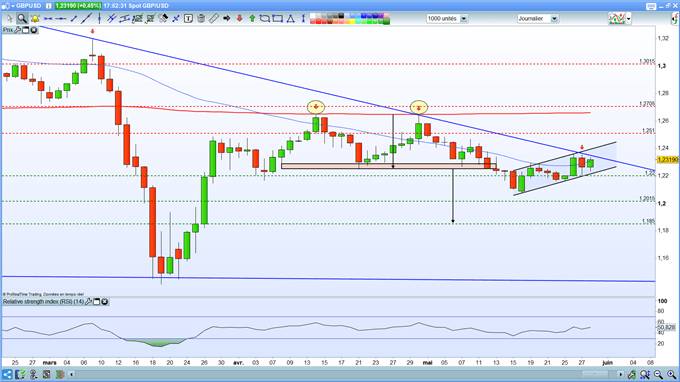Insert a black right arrow
The width and height of the screenshot is (680, 382).
226,19
